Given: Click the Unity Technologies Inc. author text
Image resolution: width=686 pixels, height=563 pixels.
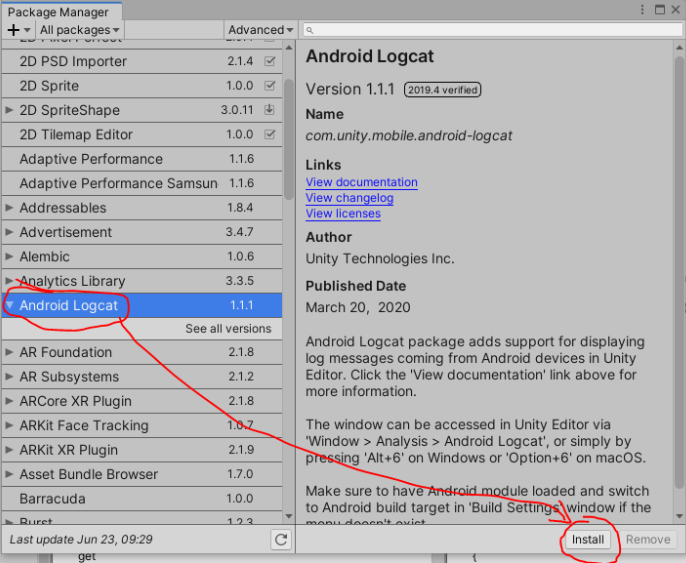Looking at the screenshot, I should click(x=380, y=259).
